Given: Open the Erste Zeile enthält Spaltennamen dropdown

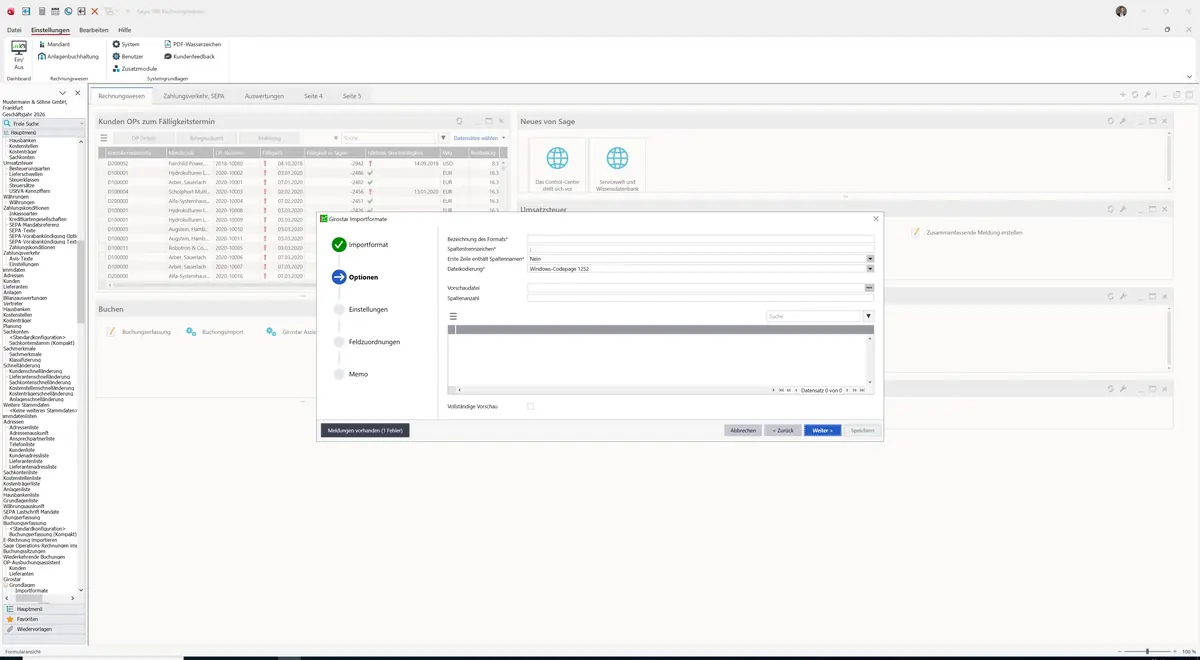Looking at the screenshot, I should coord(870,258).
